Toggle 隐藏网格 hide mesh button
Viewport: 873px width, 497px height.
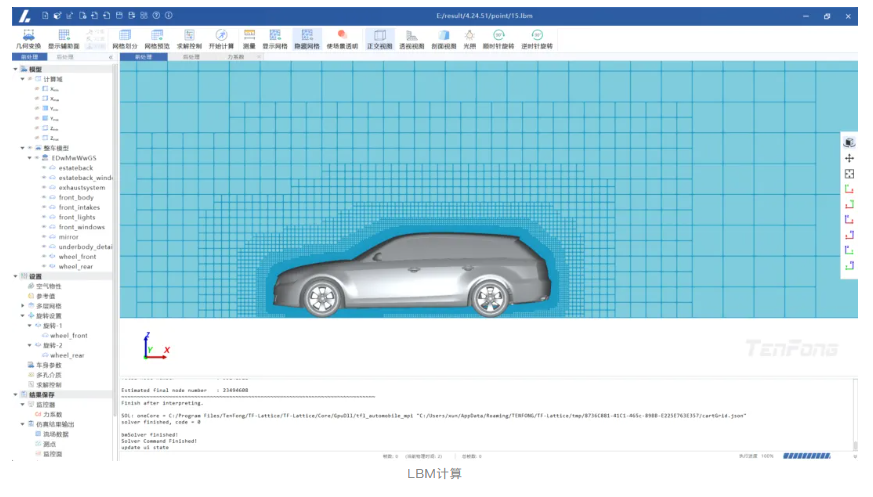(x=308, y=37)
